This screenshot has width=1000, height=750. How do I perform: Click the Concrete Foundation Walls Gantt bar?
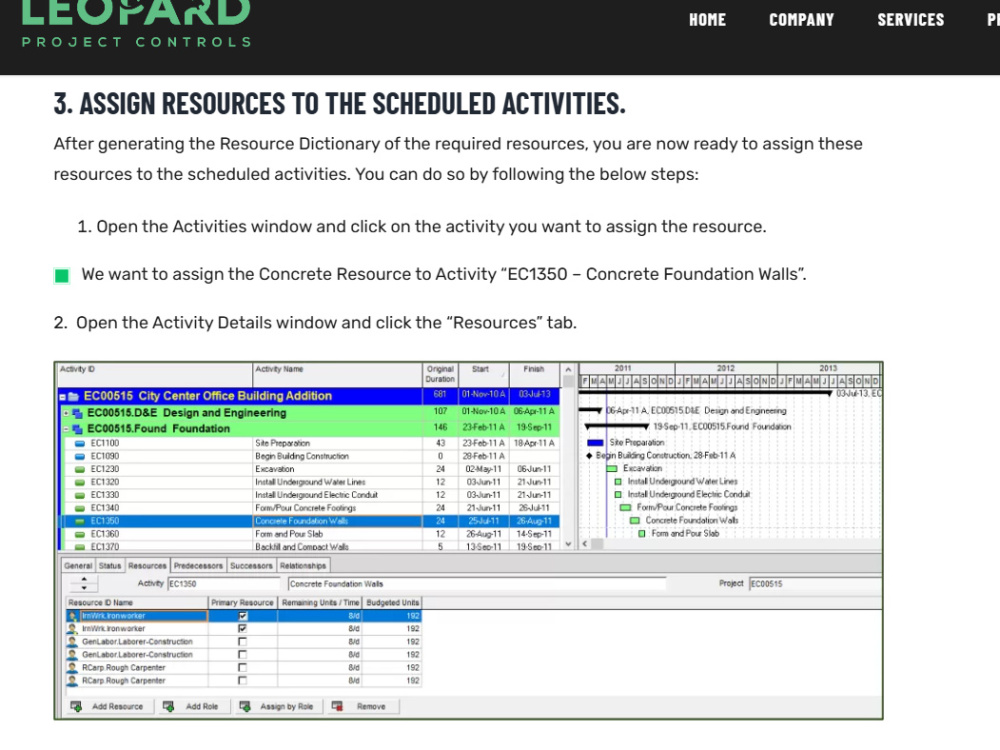(635, 520)
